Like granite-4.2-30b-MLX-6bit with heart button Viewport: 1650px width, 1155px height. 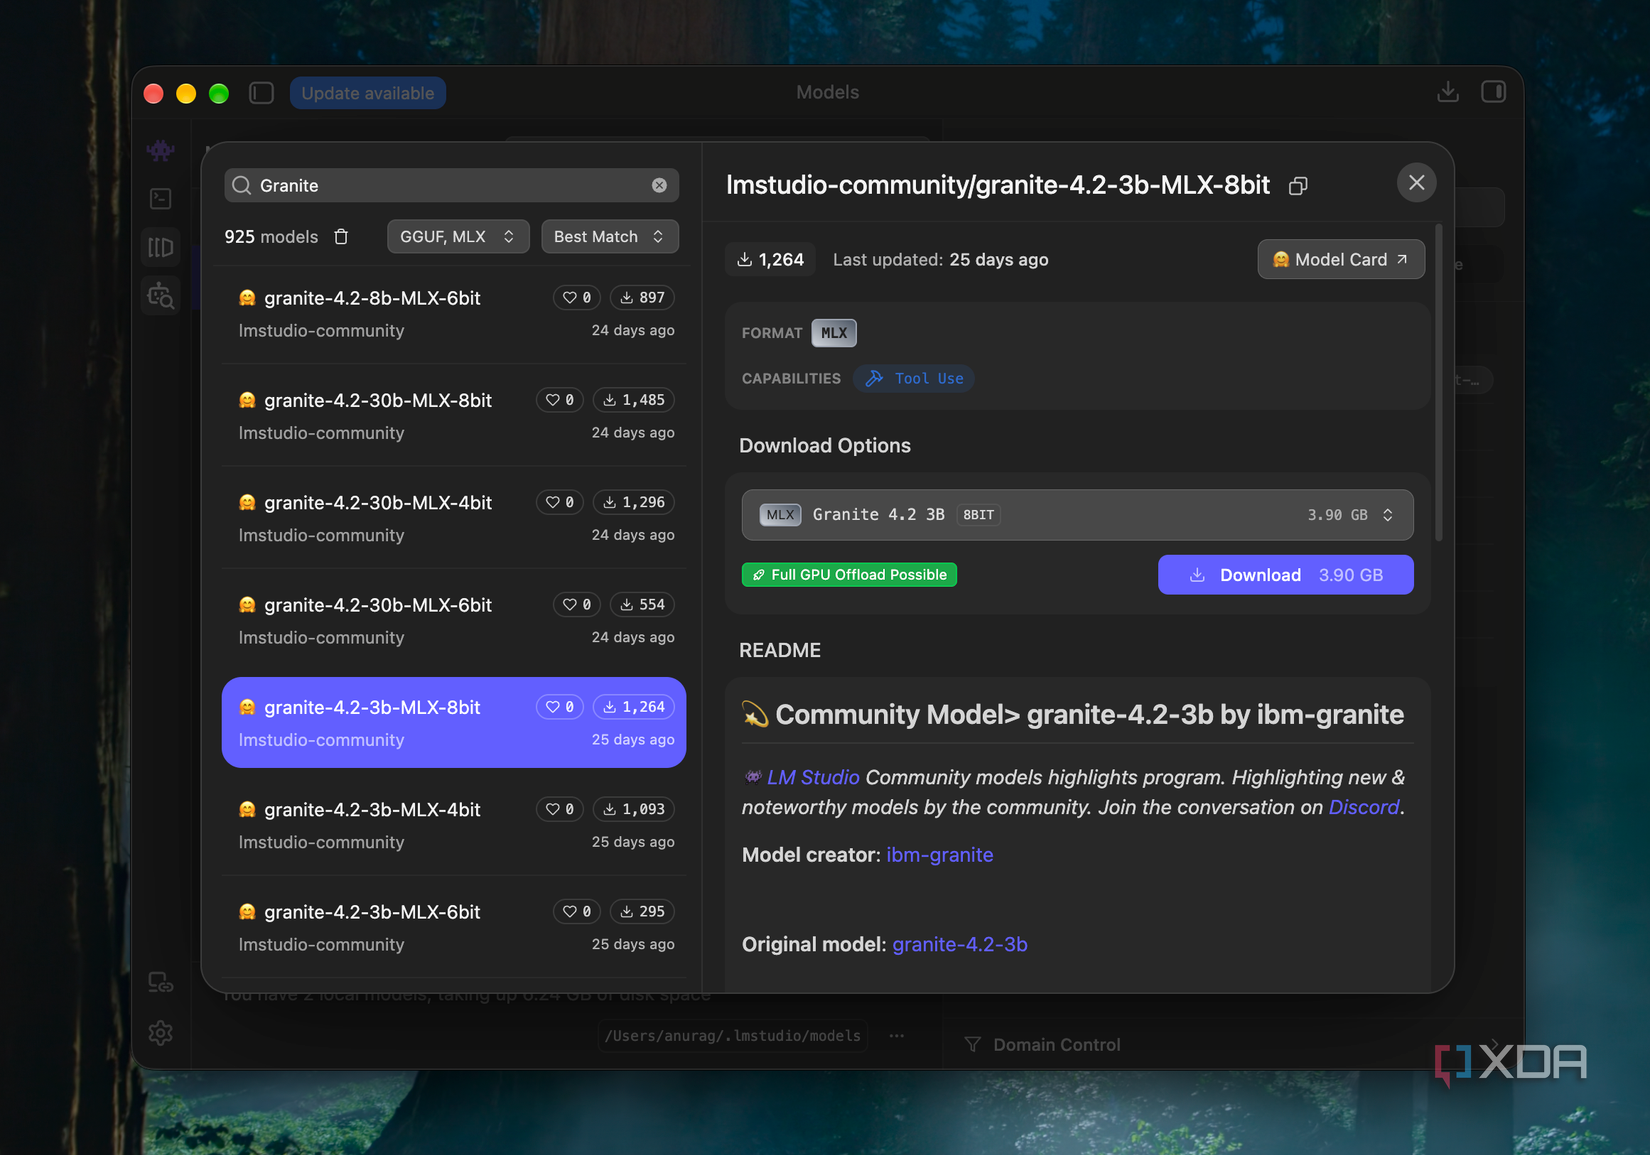tap(577, 605)
